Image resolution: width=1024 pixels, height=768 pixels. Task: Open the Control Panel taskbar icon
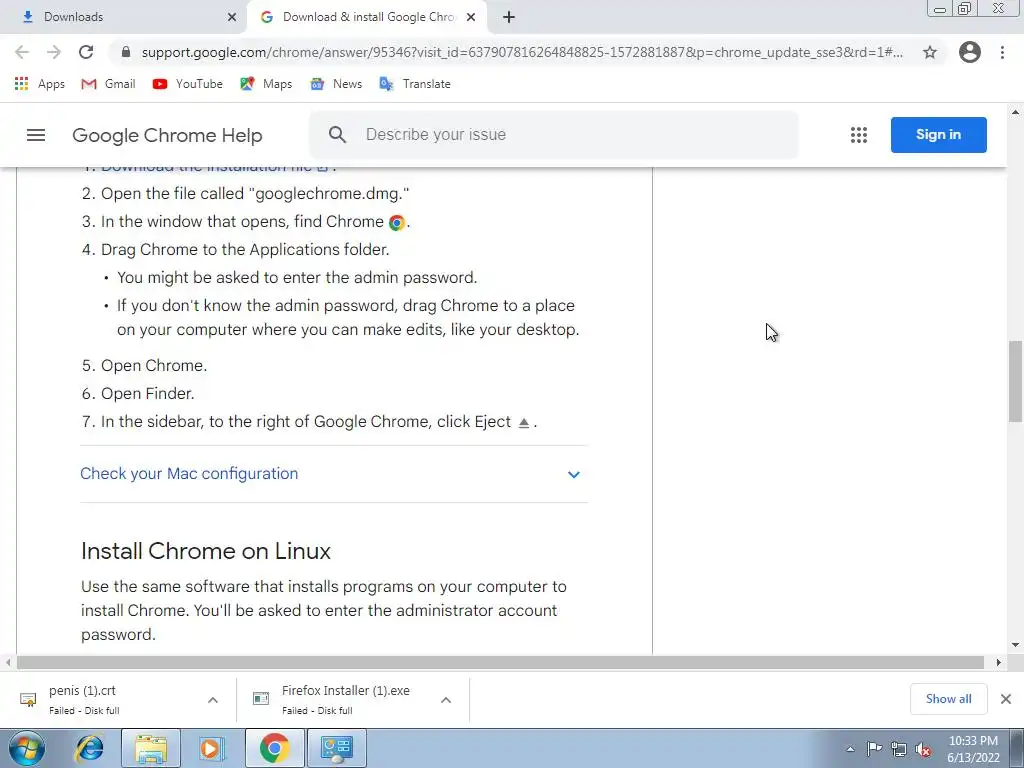pyautogui.click(x=337, y=748)
